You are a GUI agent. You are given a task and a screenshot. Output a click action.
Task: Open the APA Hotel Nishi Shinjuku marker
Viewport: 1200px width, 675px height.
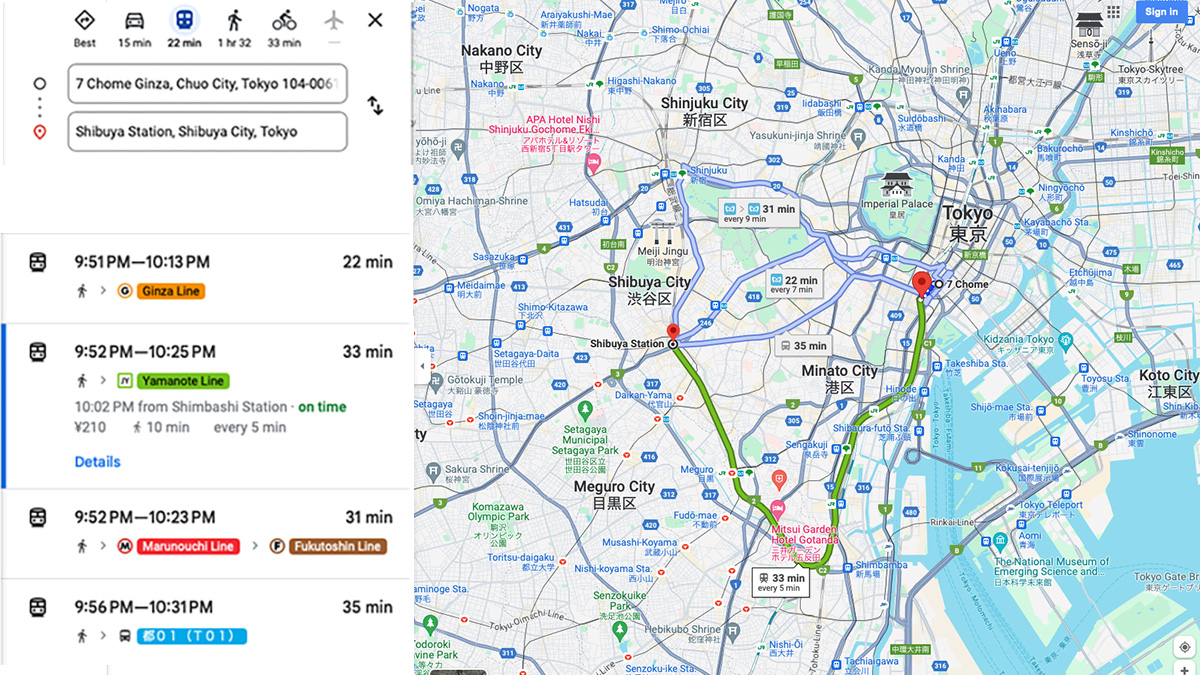coord(593,163)
